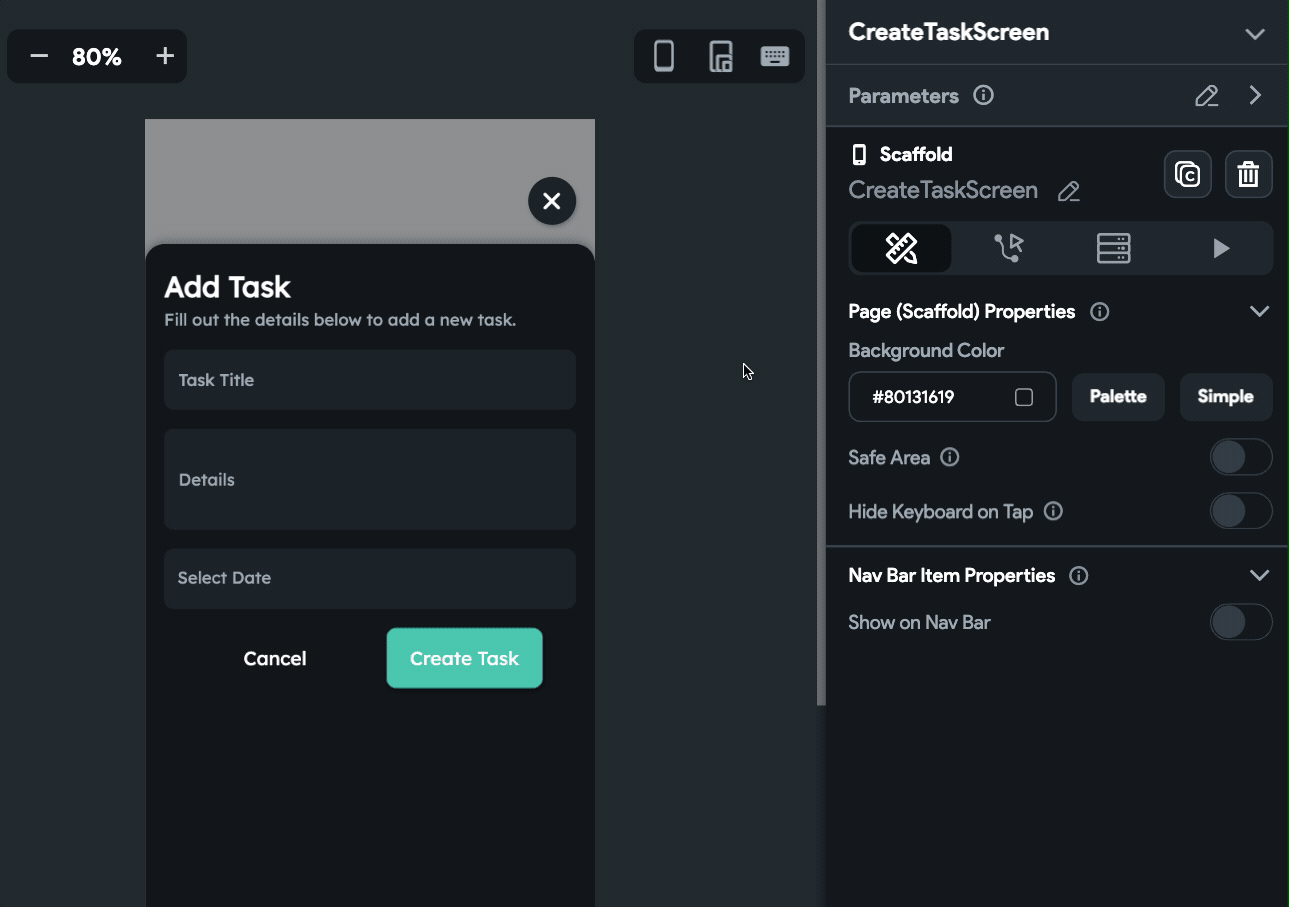Click the Simple button

(x=1226, y=397)
